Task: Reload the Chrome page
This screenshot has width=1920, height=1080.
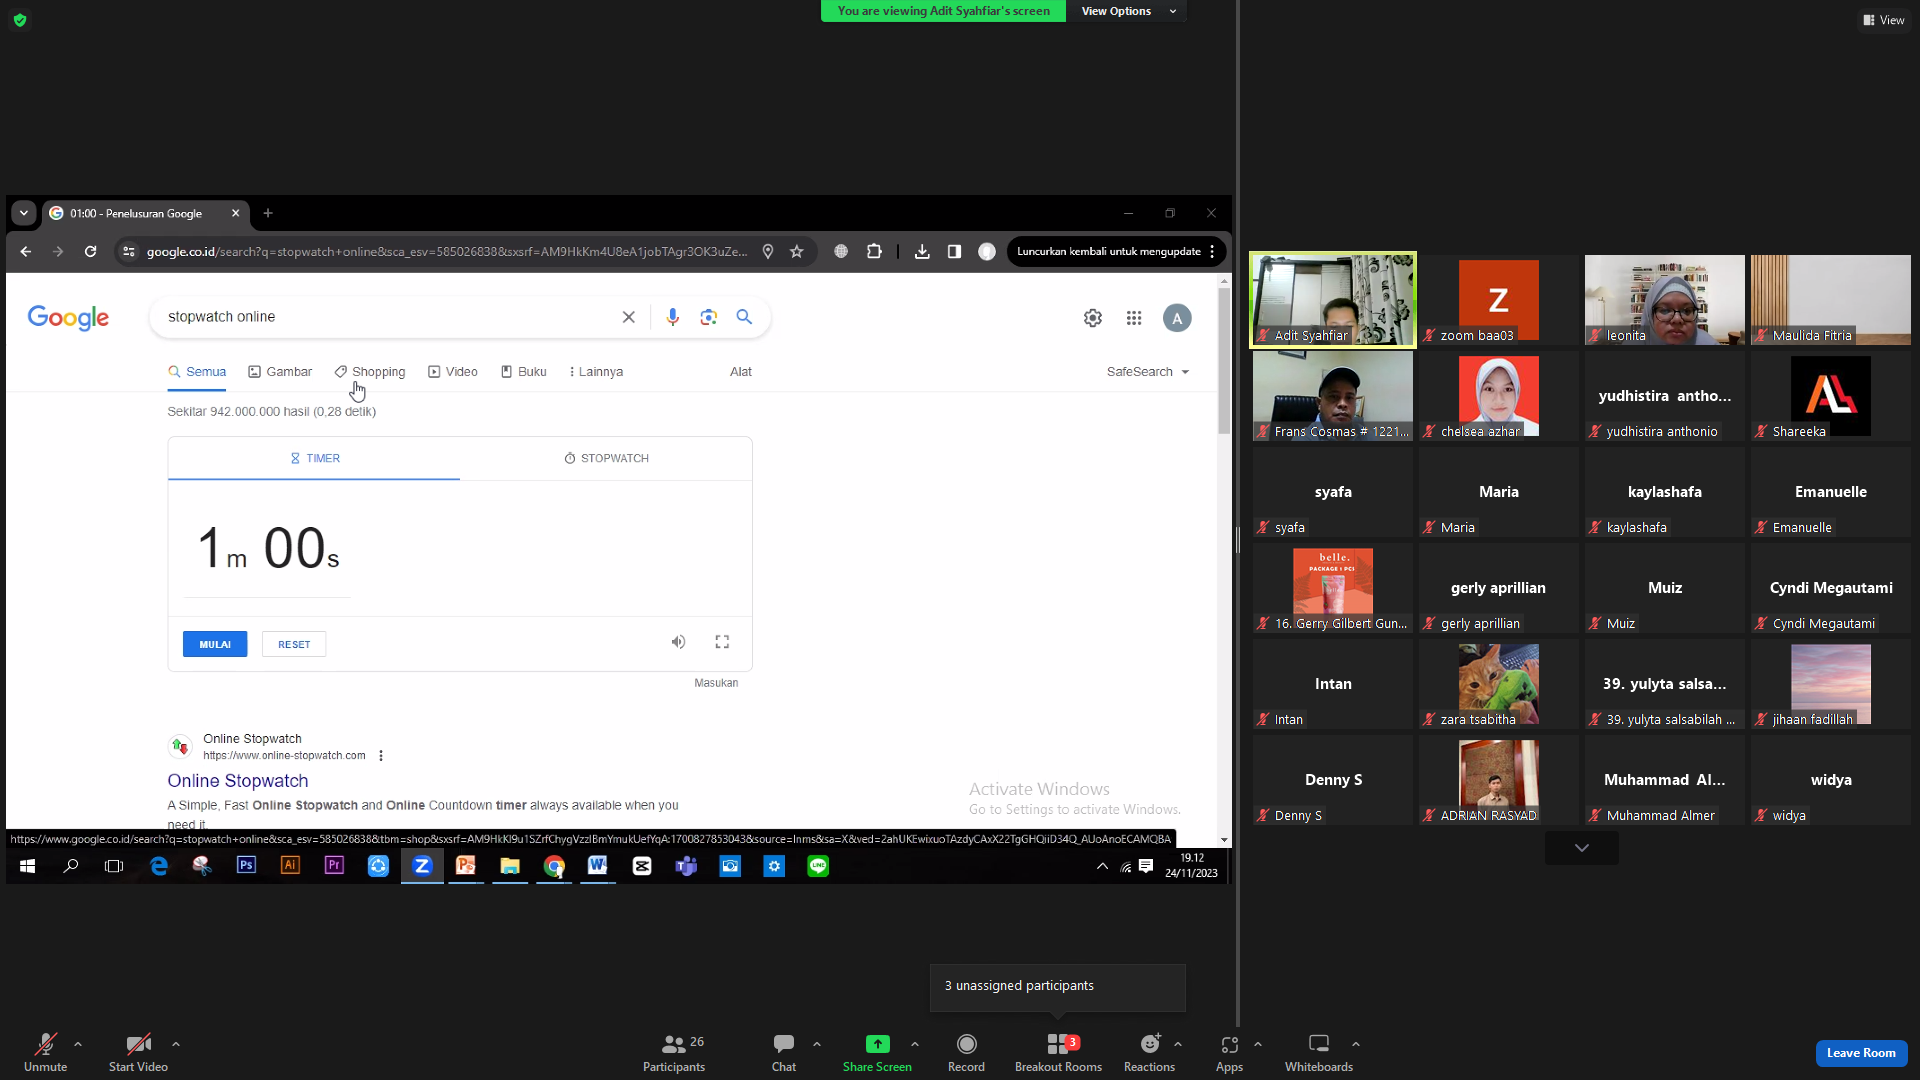Action: (x=91, y=252)
